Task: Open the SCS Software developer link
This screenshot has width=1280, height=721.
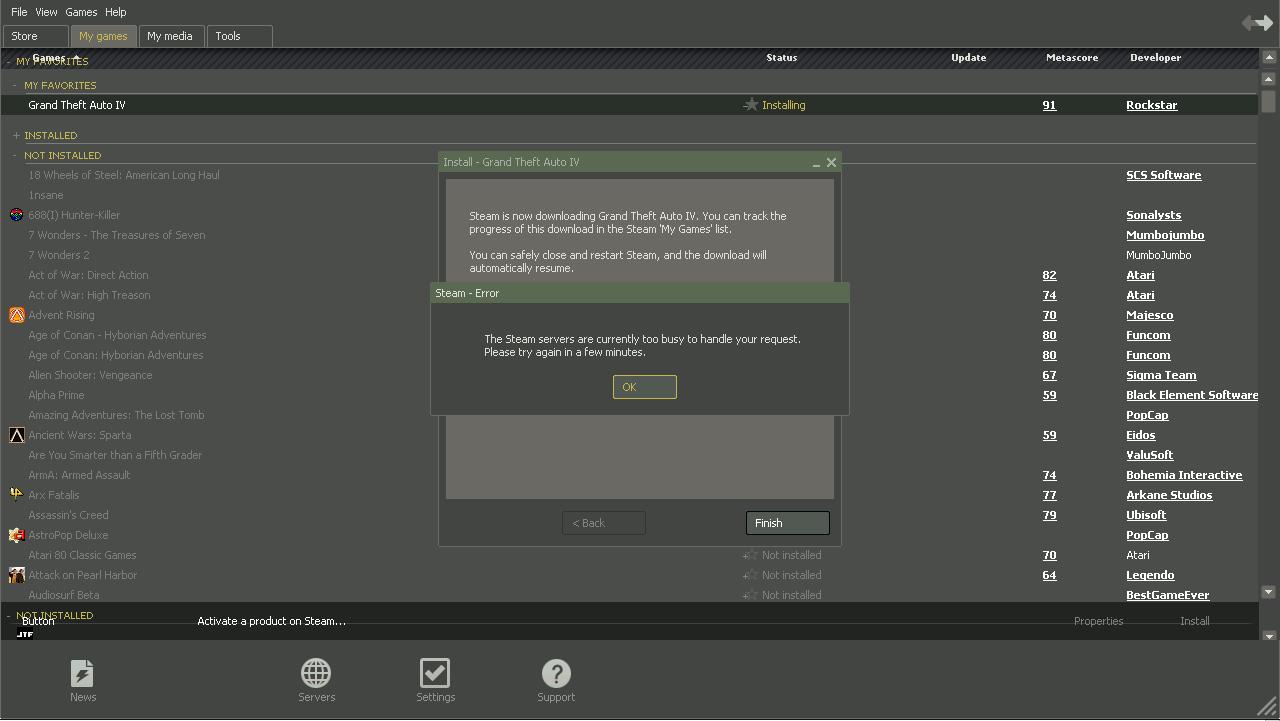Action: click(x=1163, y=175)
